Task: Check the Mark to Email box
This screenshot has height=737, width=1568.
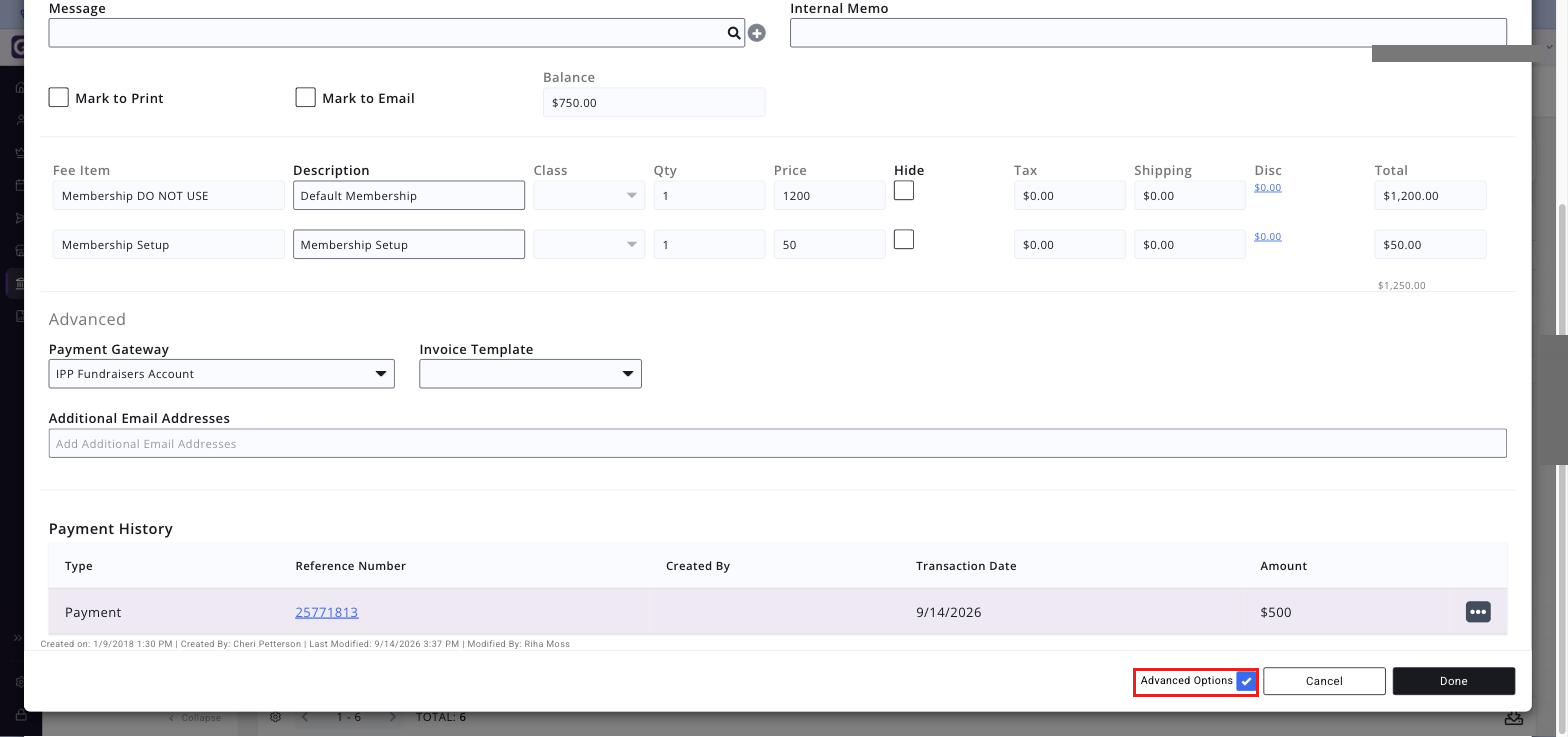Action: pyautogui.click(x=306, y=97)
